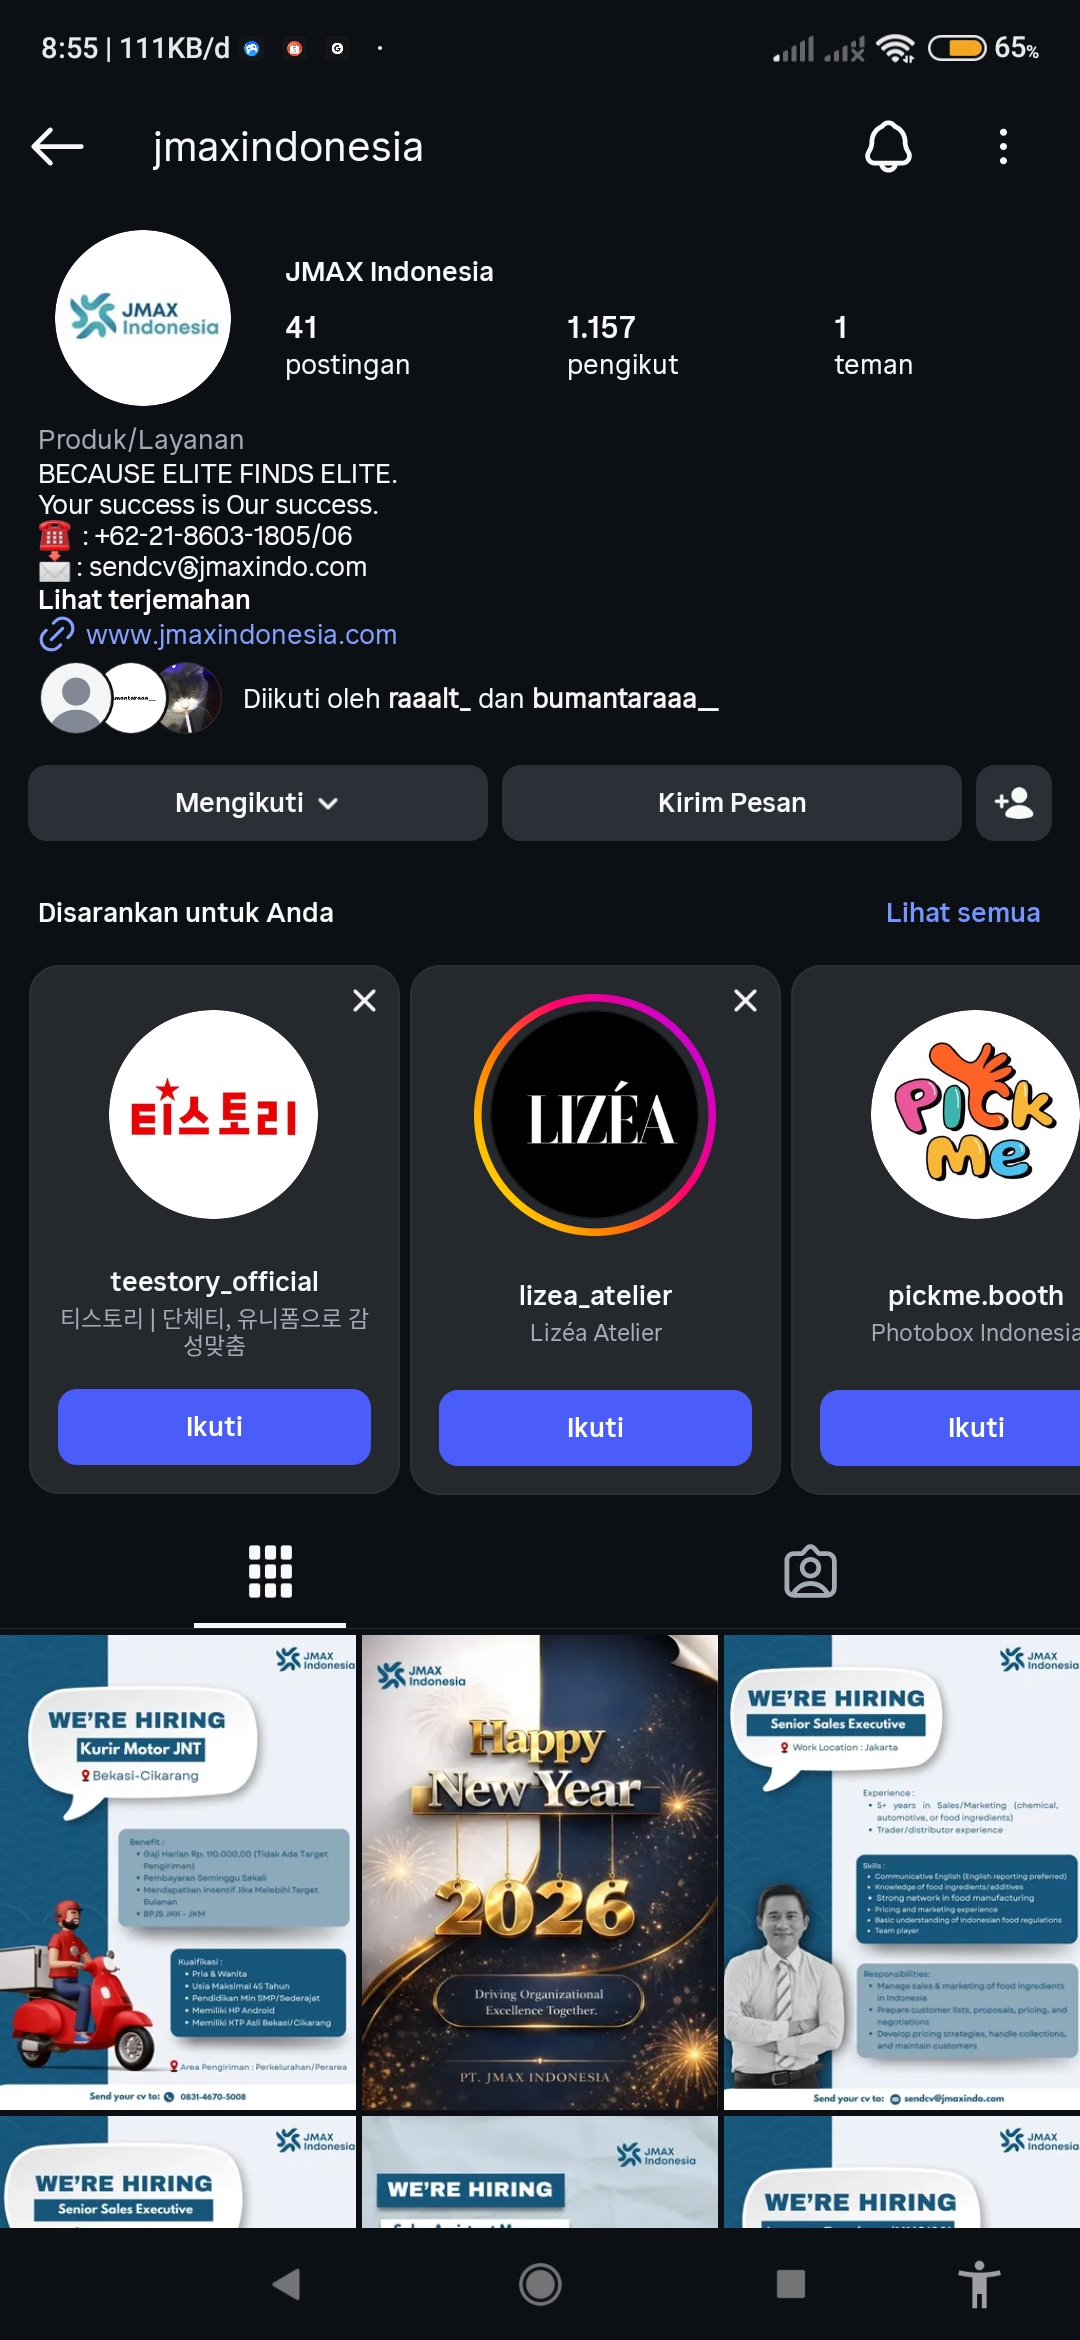Tap the add-person suggestions icon
The height and width of the screenshot is (2340, 1080).
1013,803
